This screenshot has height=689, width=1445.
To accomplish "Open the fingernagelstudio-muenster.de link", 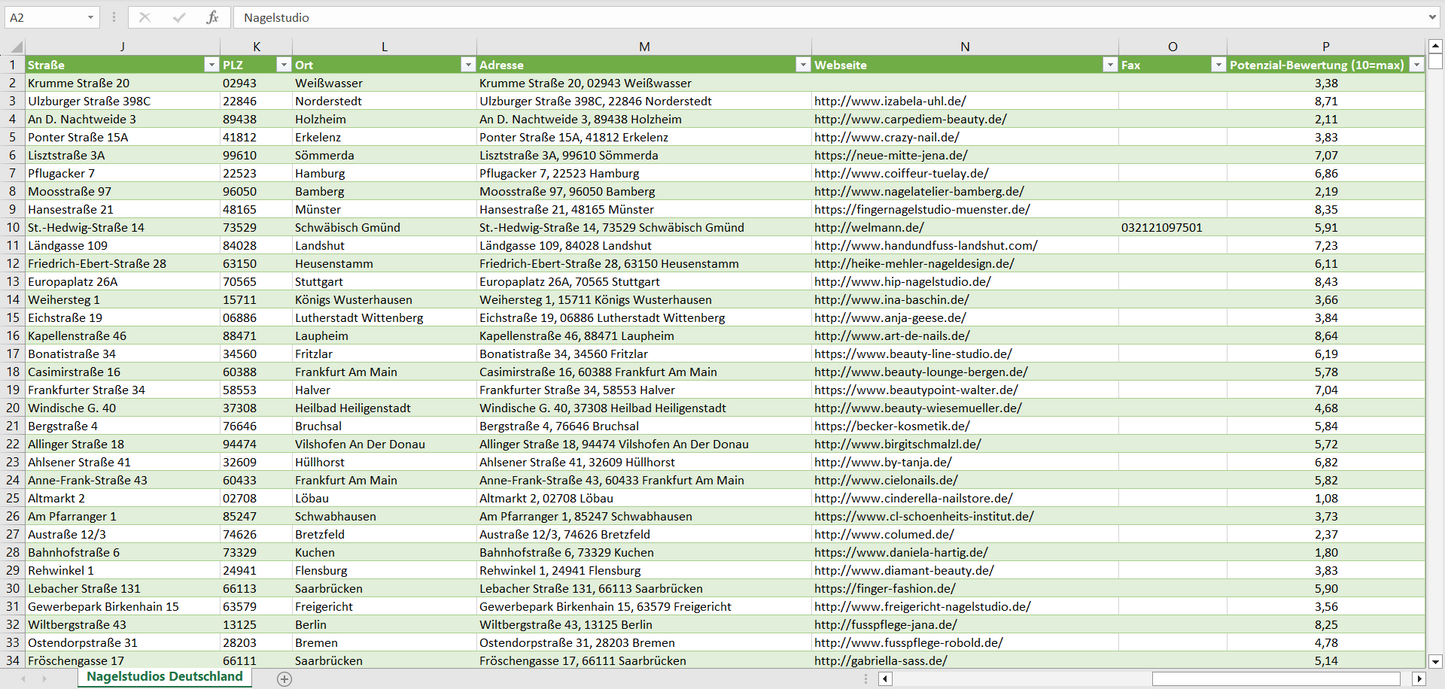I will point(921,210).
